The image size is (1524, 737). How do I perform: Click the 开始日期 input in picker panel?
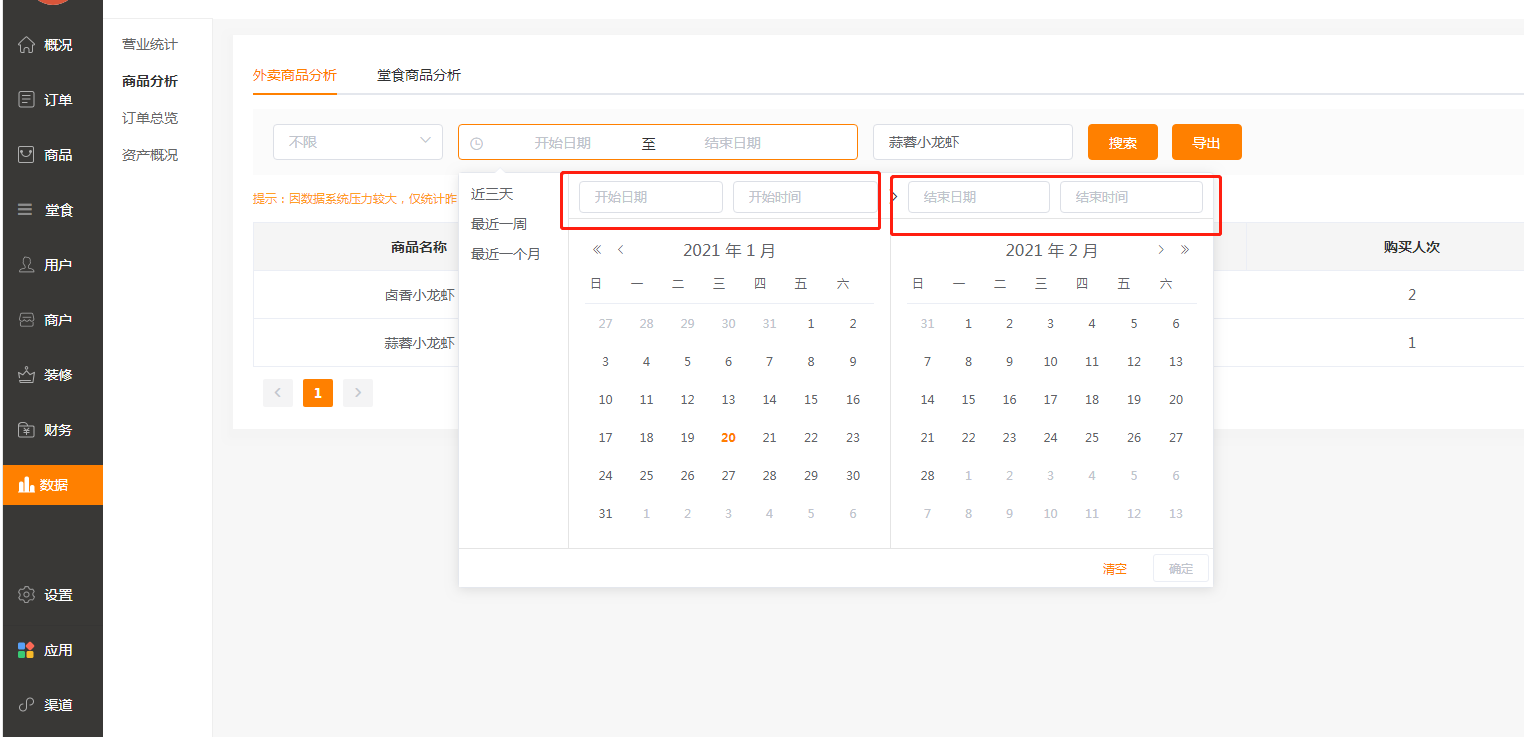pyautogui.click(x=651, y=197)
